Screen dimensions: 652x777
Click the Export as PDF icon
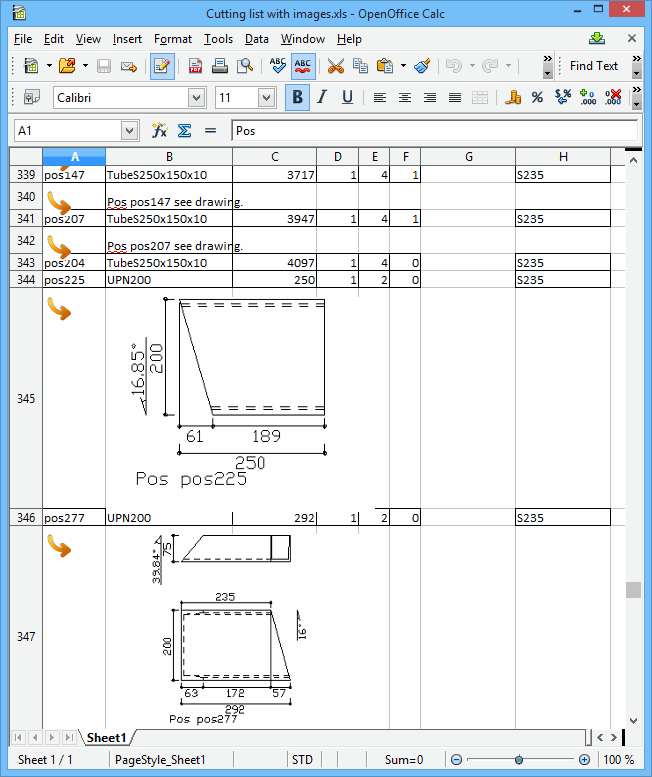click(x=196, y=66)
